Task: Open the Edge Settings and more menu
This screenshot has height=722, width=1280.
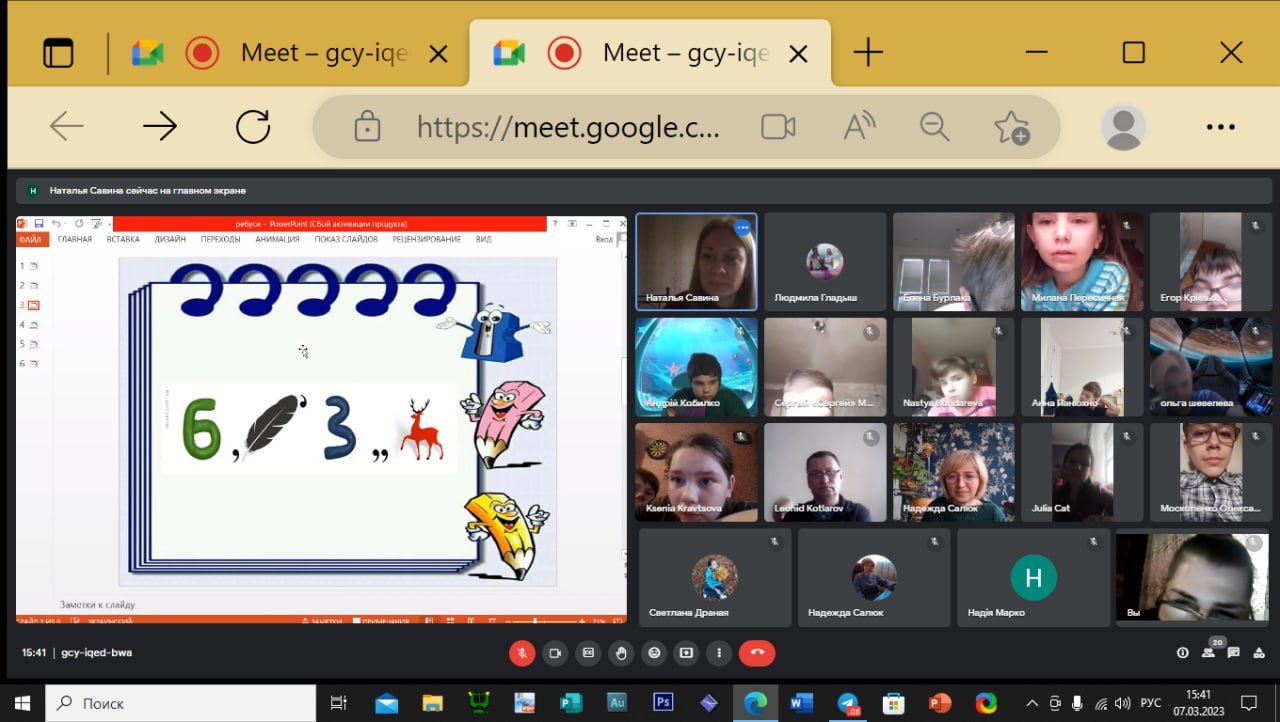Action: [1221, 127]
